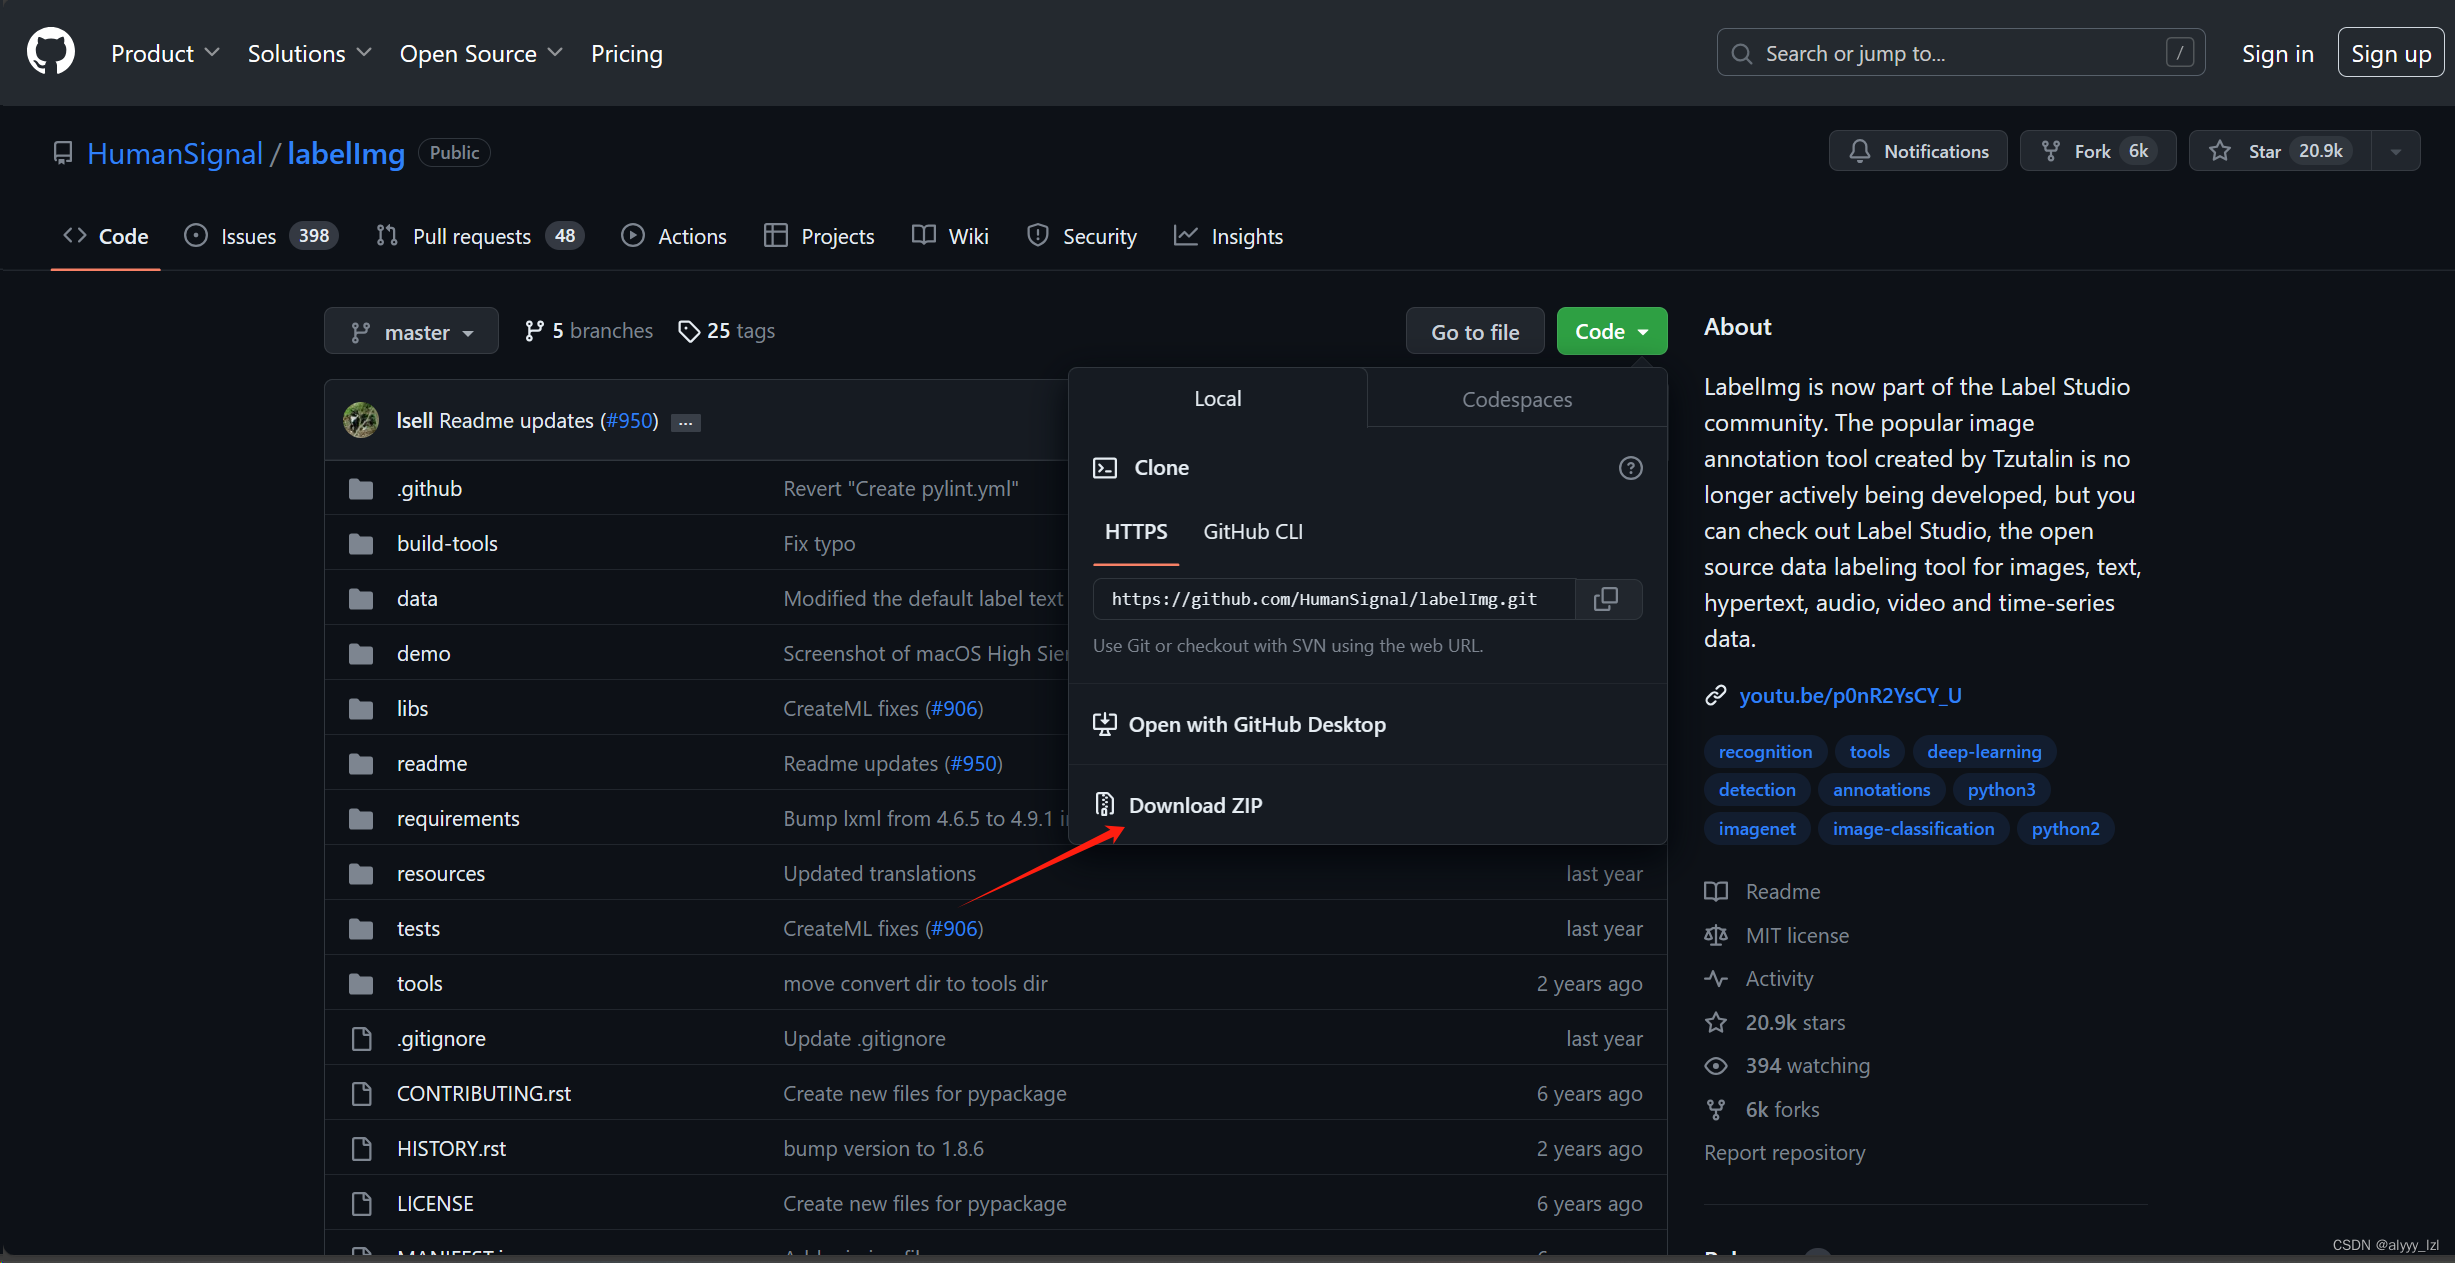Expand the Product menu
Screen dimensions: 2455x1263
point(164,53)
